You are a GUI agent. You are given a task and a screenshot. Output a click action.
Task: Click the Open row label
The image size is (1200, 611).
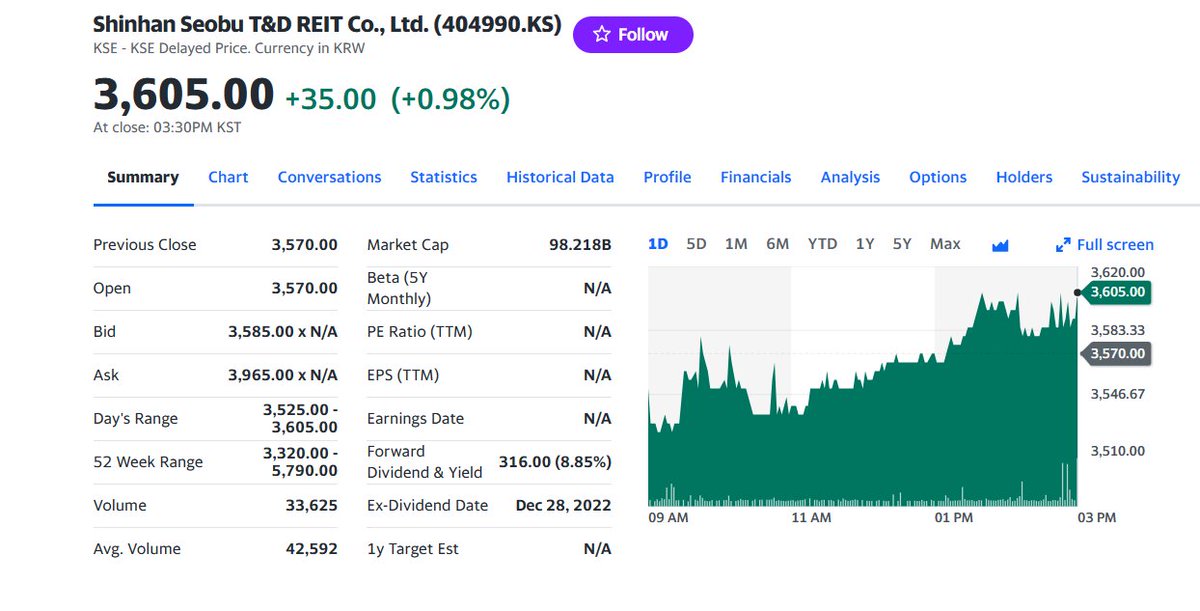click(112, 288)
